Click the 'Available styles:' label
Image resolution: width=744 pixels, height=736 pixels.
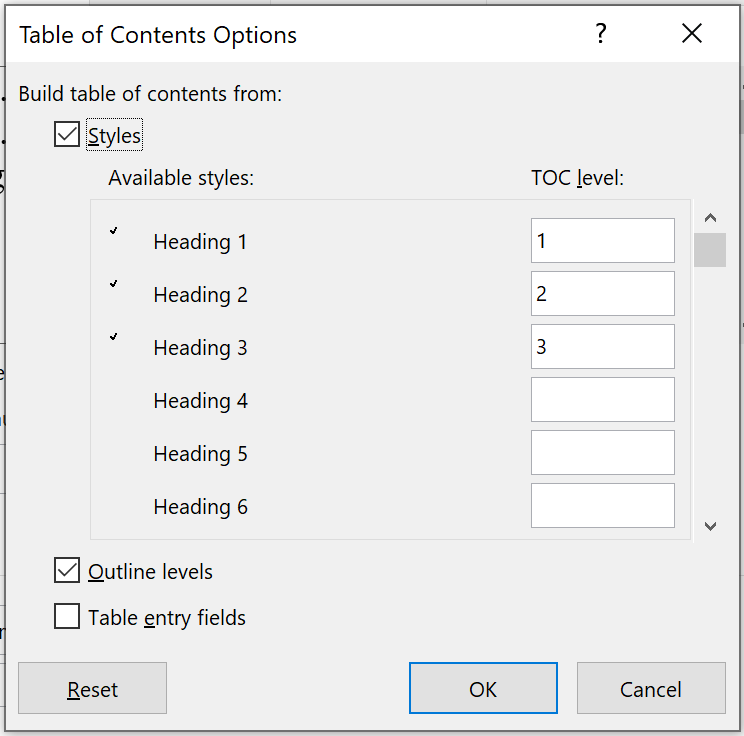click(181, 178)
